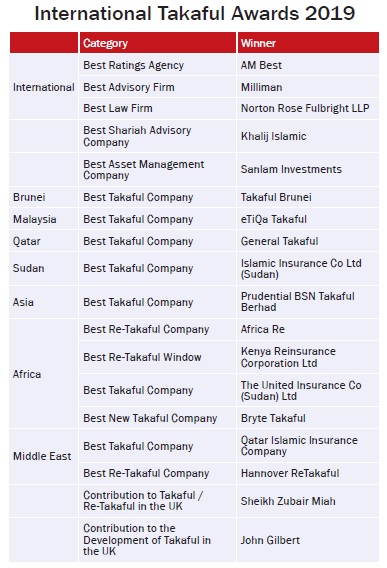This screenshot has width=387, height=568.
Task: Click the Khalij Islamic winner cell
Action: (308, 136)
